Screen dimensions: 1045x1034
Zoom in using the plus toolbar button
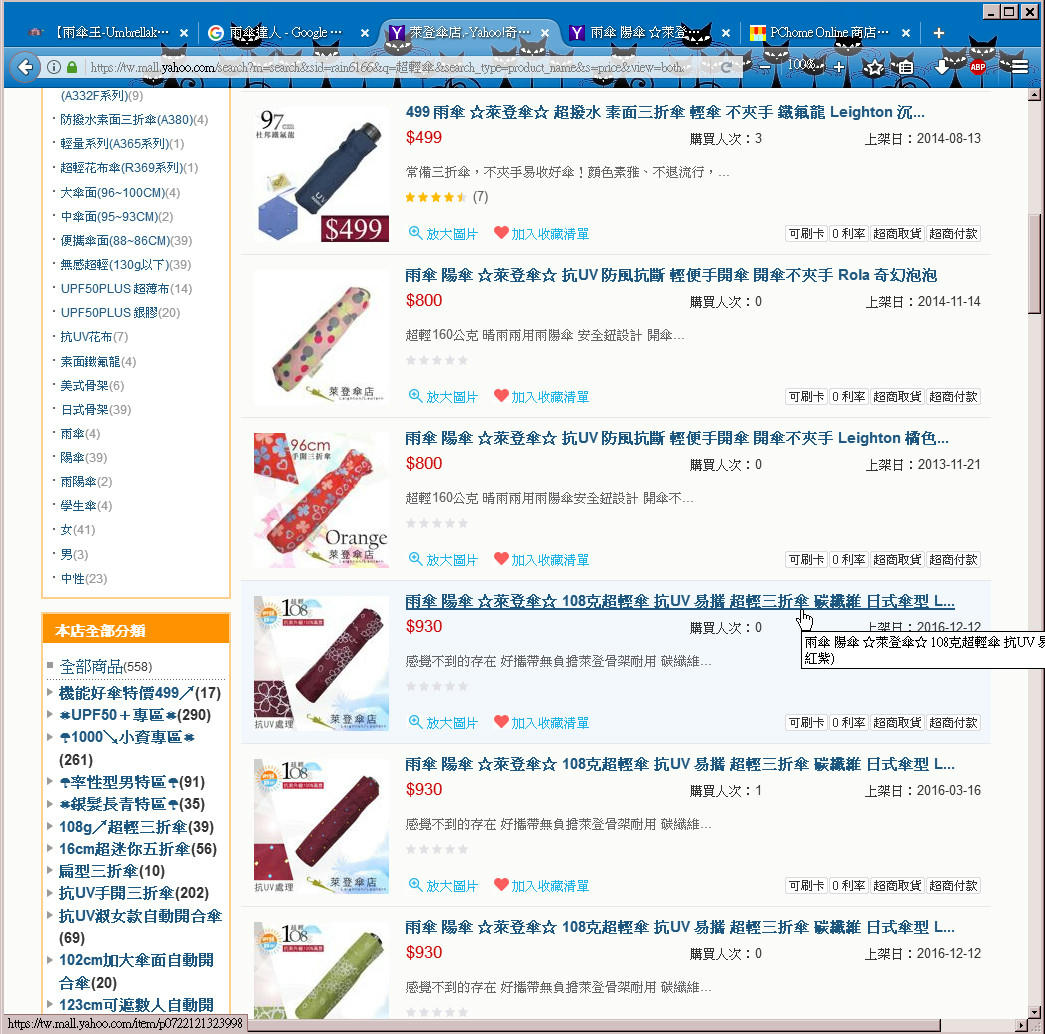pyautogui.click(x=839, y=67)
